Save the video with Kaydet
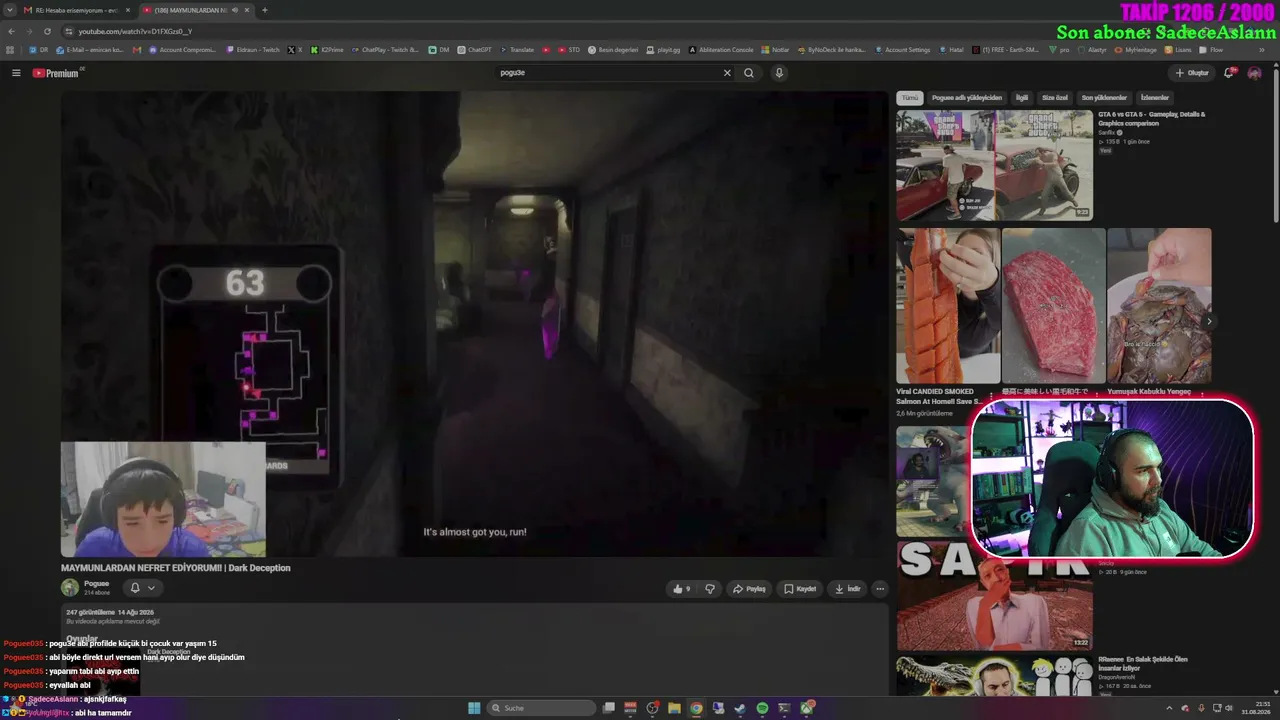The height and width of the screenshot is (720, 1280). pos(800,589)
